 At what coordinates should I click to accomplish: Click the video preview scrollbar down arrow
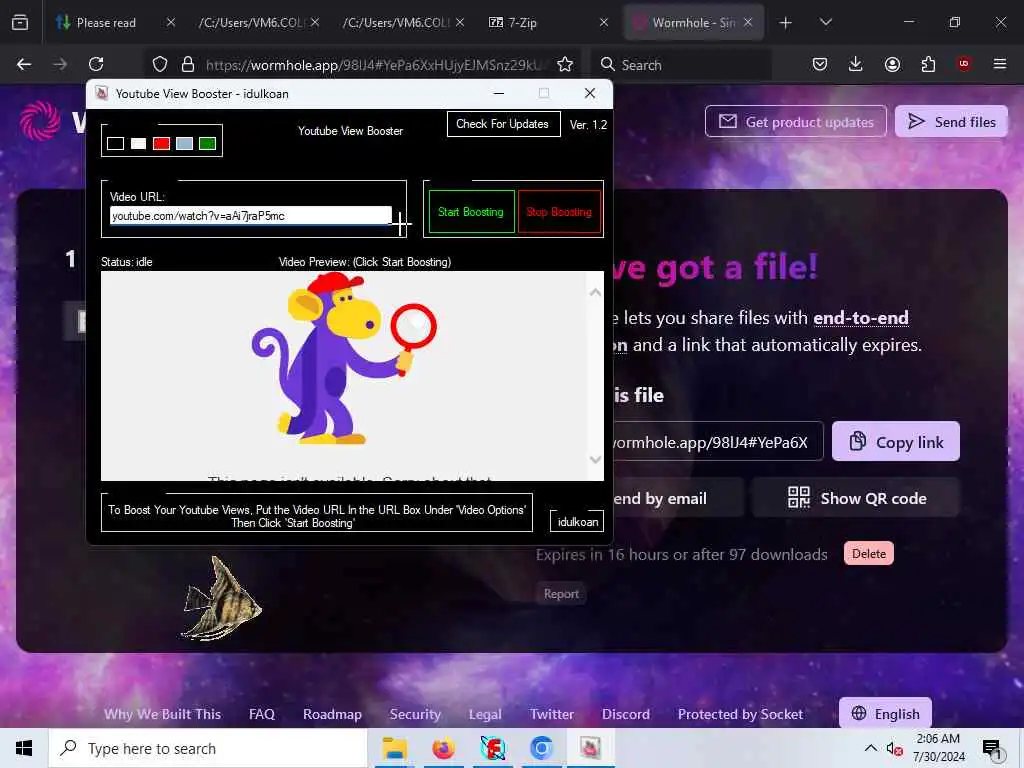click(595, 460)
